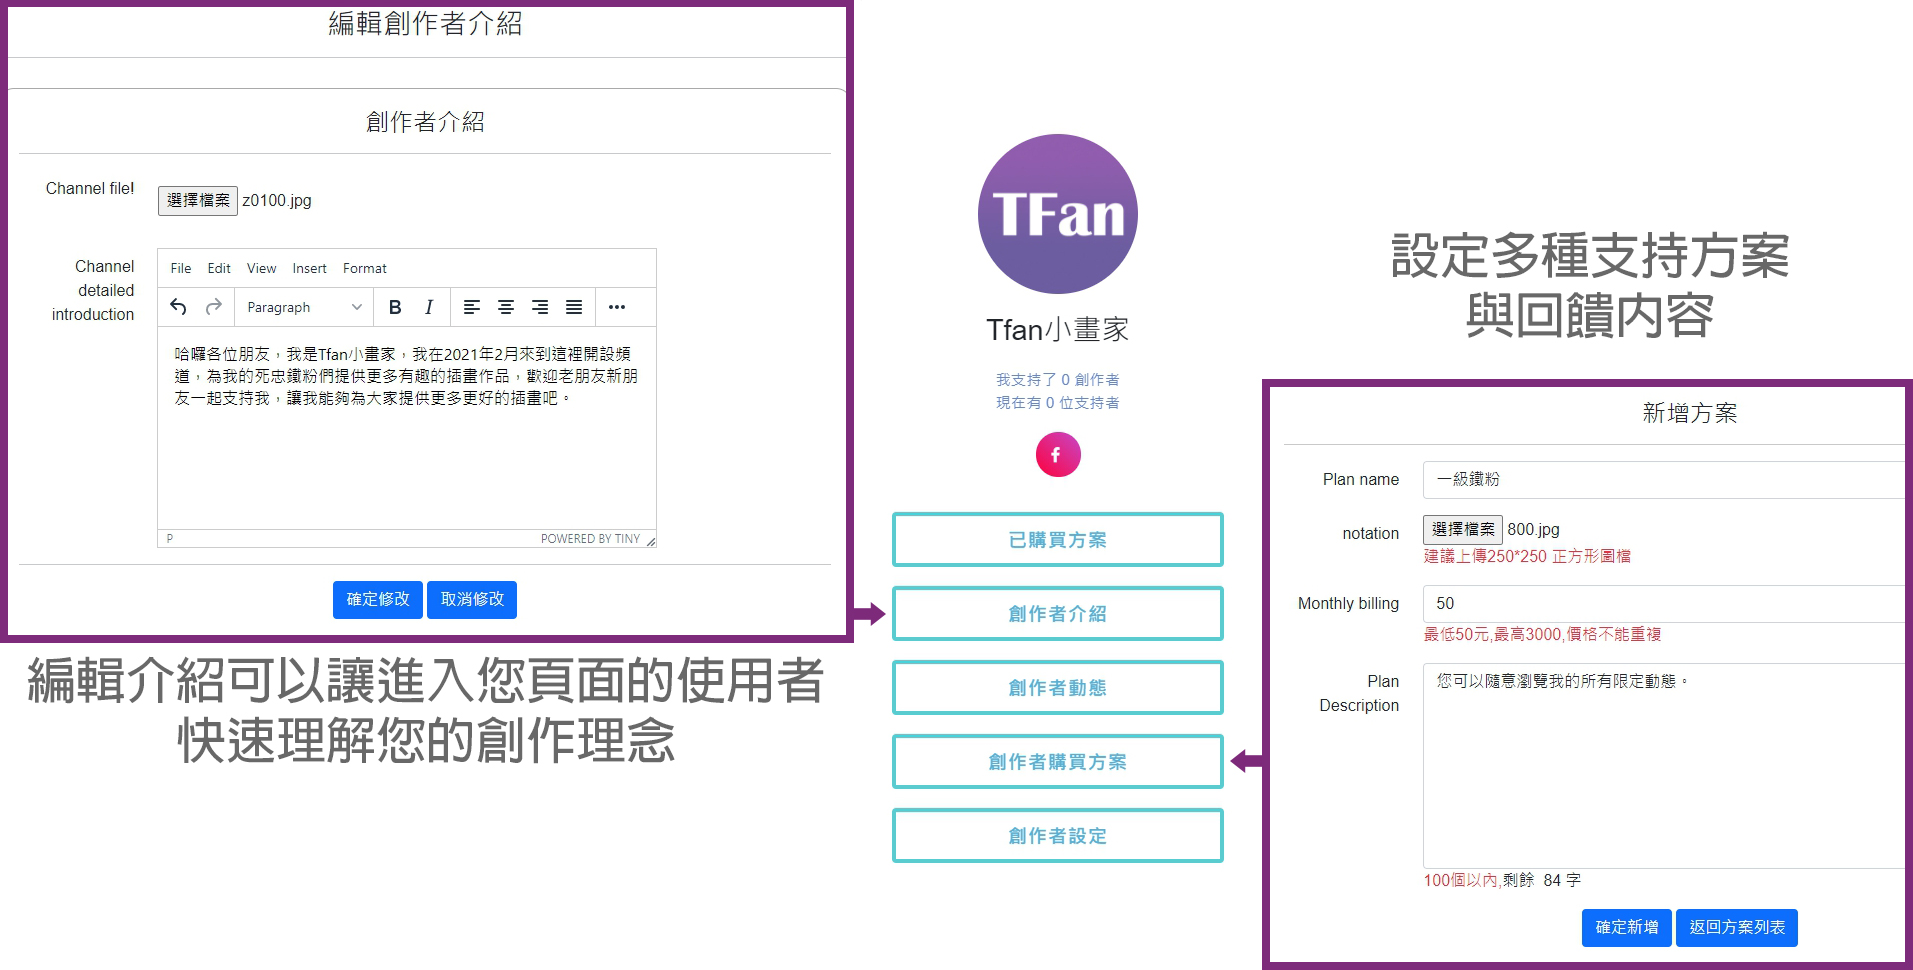Click the undo arrow in editor toolbar
Screen dimensions: 1913x970
pyautogui.click(x=178, y=307)
